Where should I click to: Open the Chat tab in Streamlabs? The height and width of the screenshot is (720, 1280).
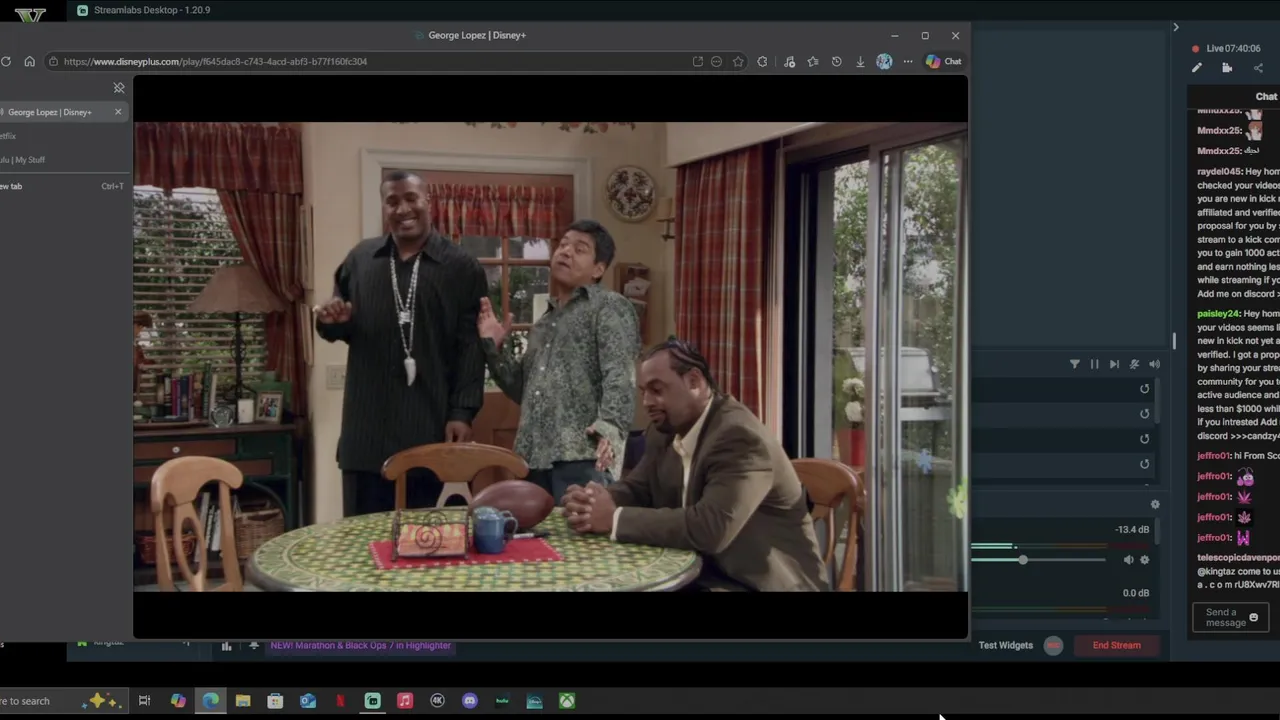[x=1266, y=97]
